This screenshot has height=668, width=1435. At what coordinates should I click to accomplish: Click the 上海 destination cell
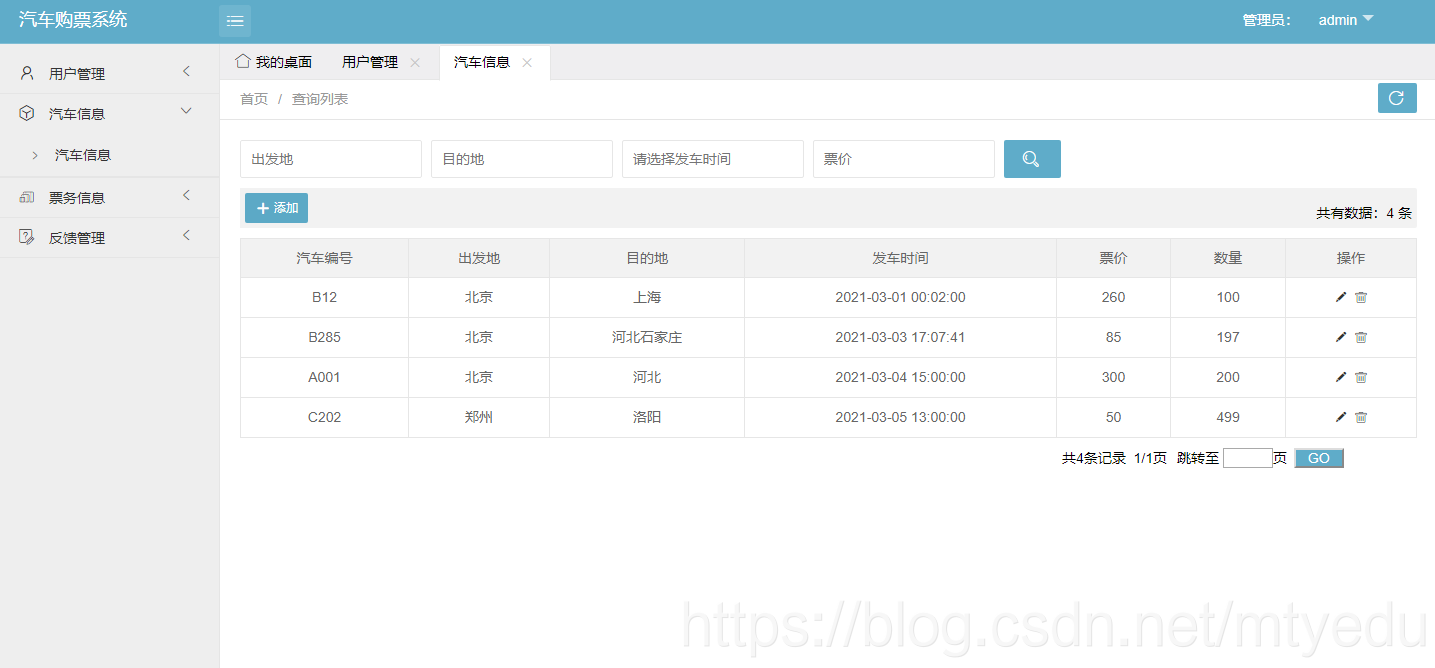pyautogui.click(x=647, y=297)
